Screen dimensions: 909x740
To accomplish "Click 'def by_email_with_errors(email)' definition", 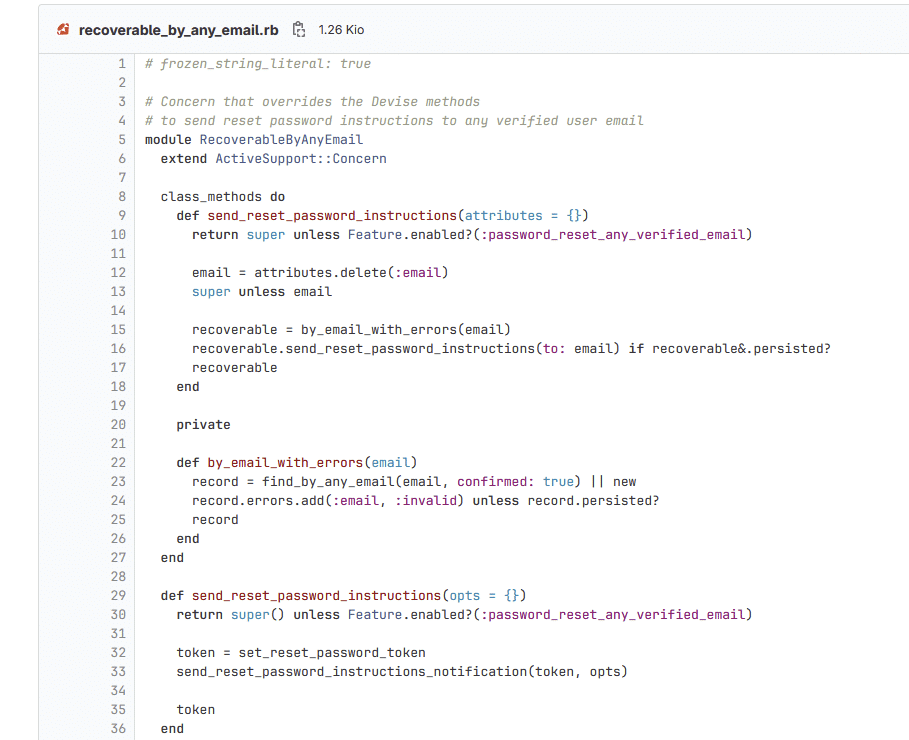I will [297, 463].
